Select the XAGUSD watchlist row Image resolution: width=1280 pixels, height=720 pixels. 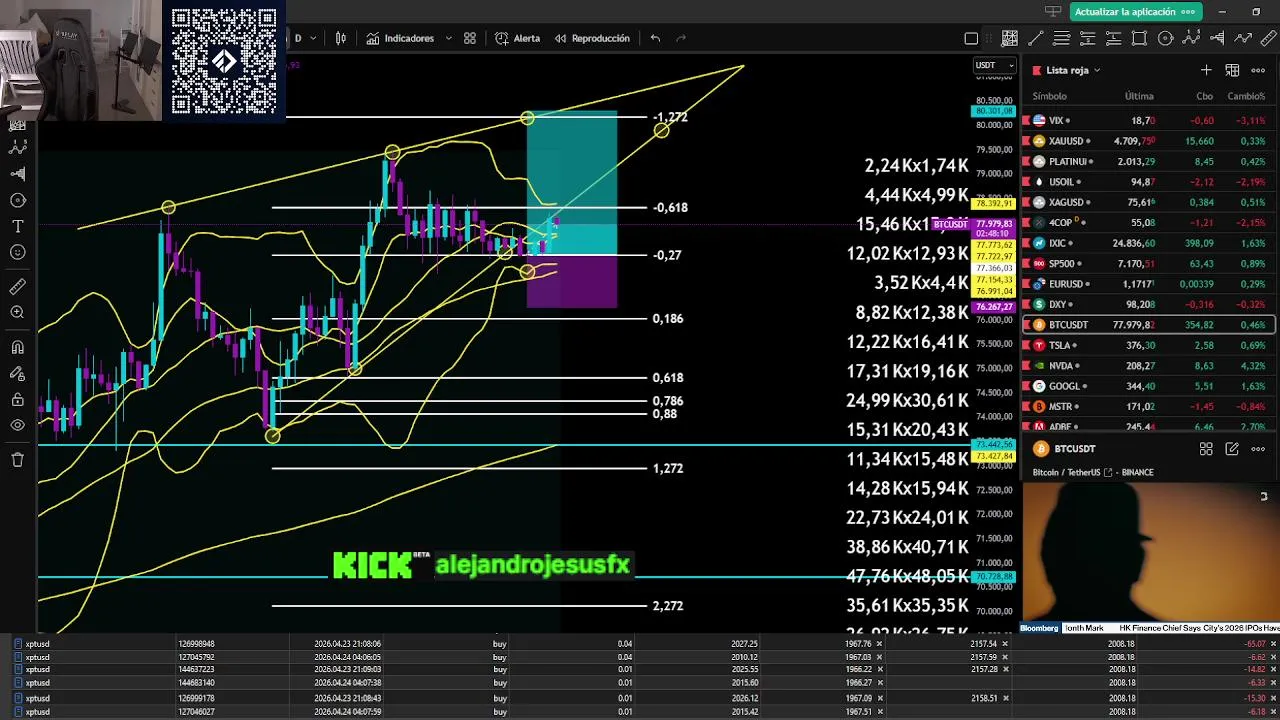(1148, 202)
